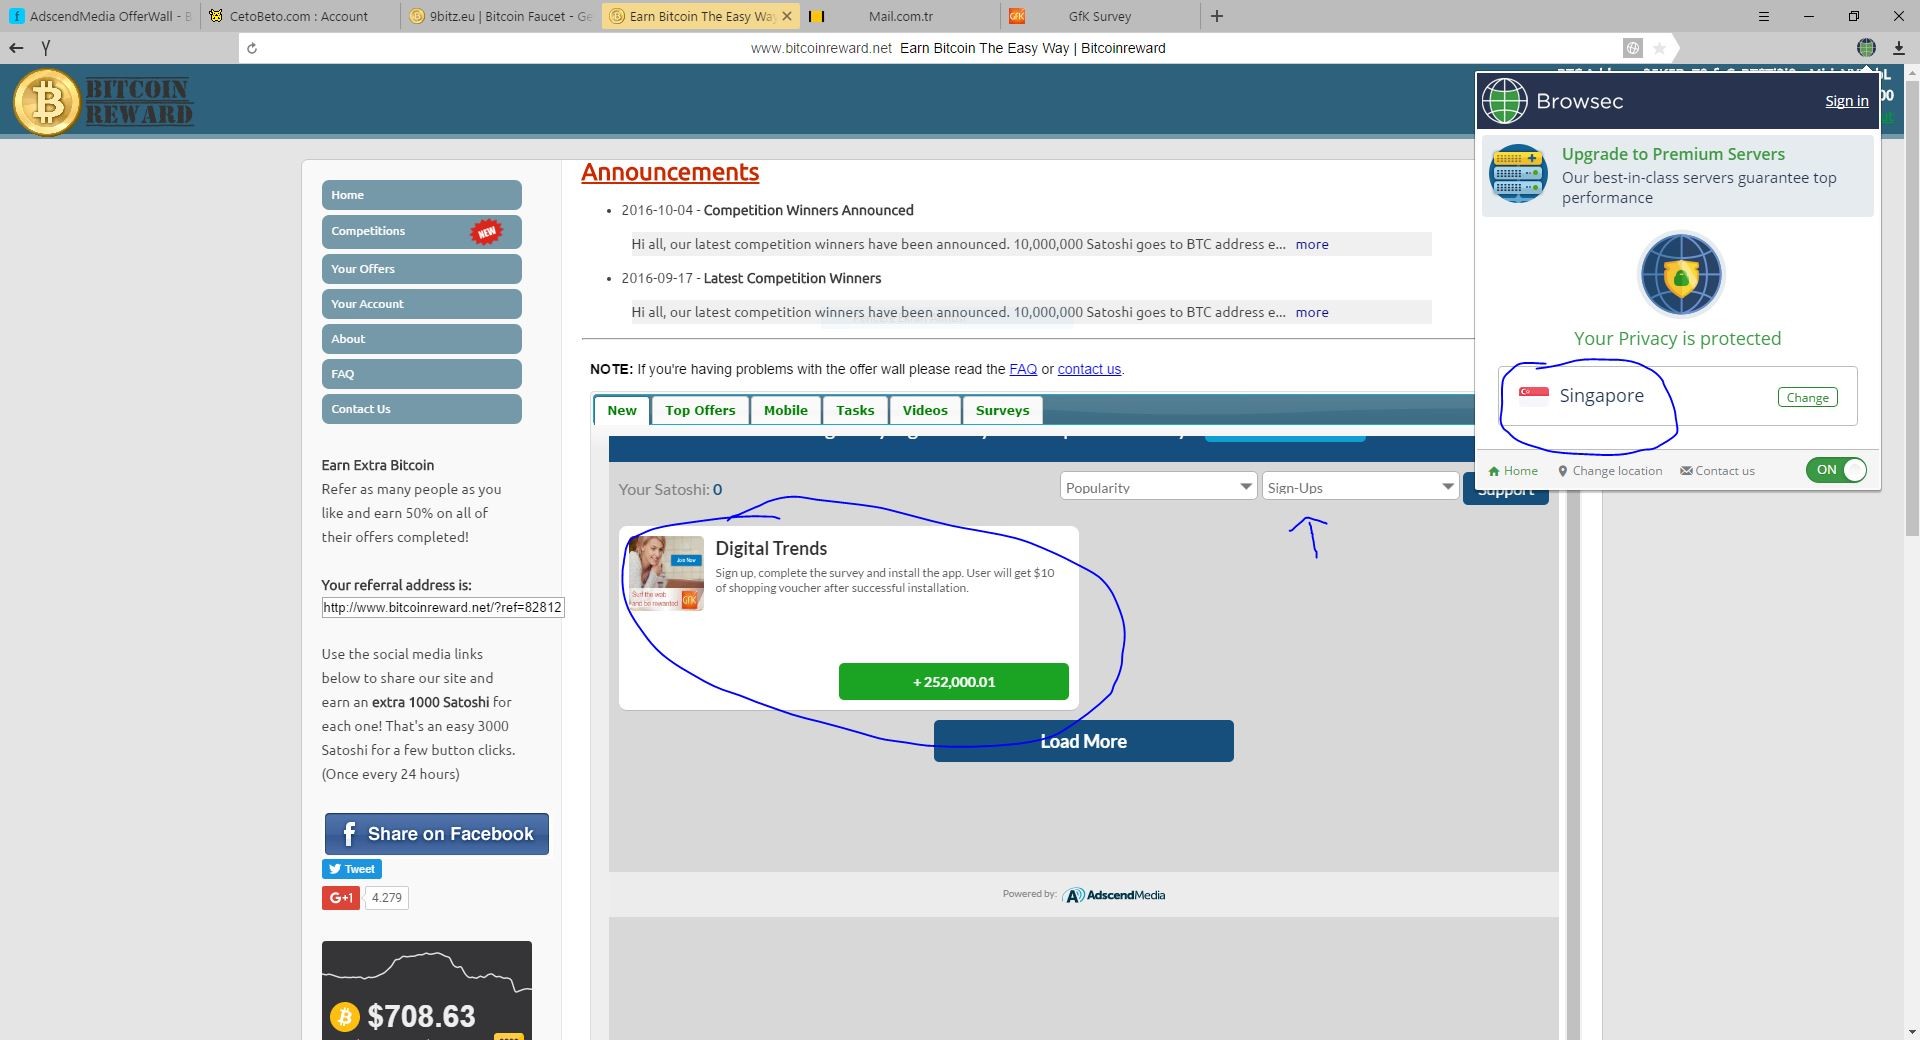The image size is (1920, 1040).
Task: Click the privacy shield globe icon
Action: click(1680, 275)
